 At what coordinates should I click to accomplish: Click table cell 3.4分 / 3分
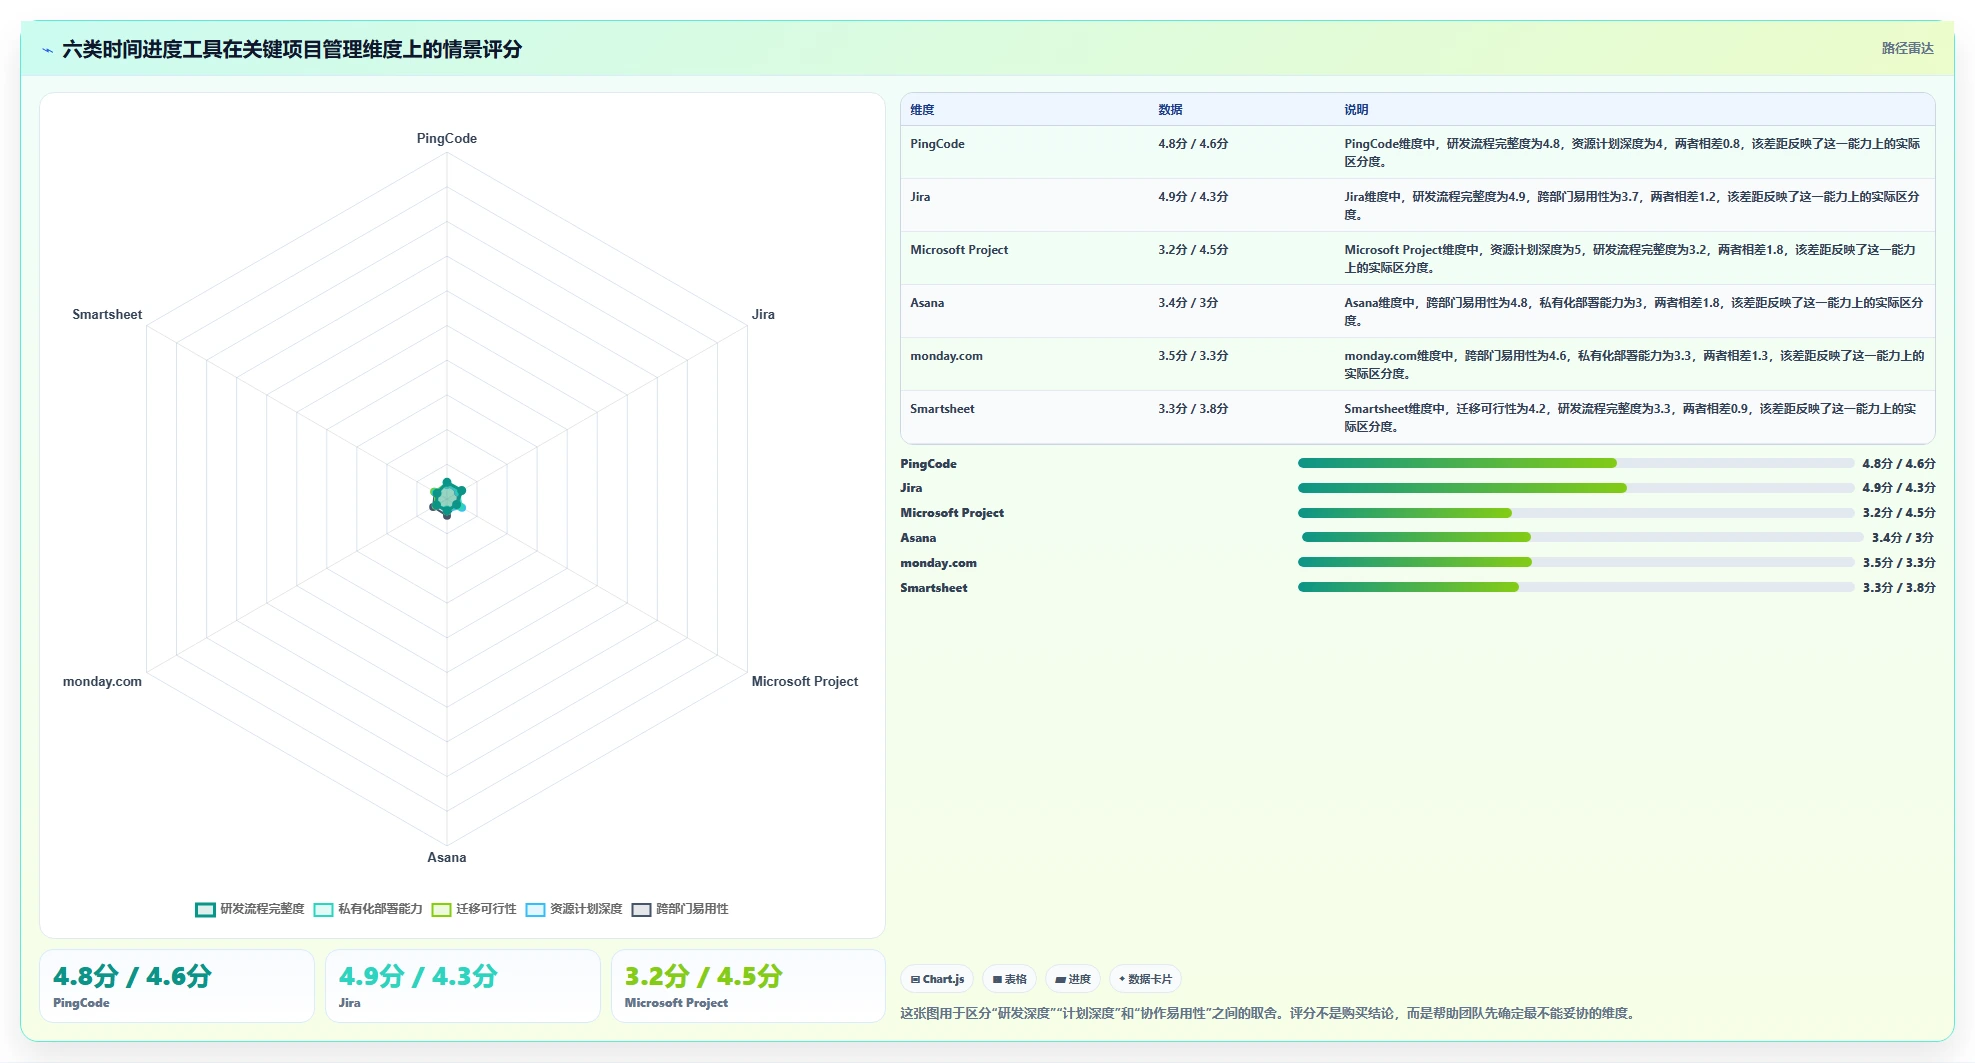(1188, 303)
